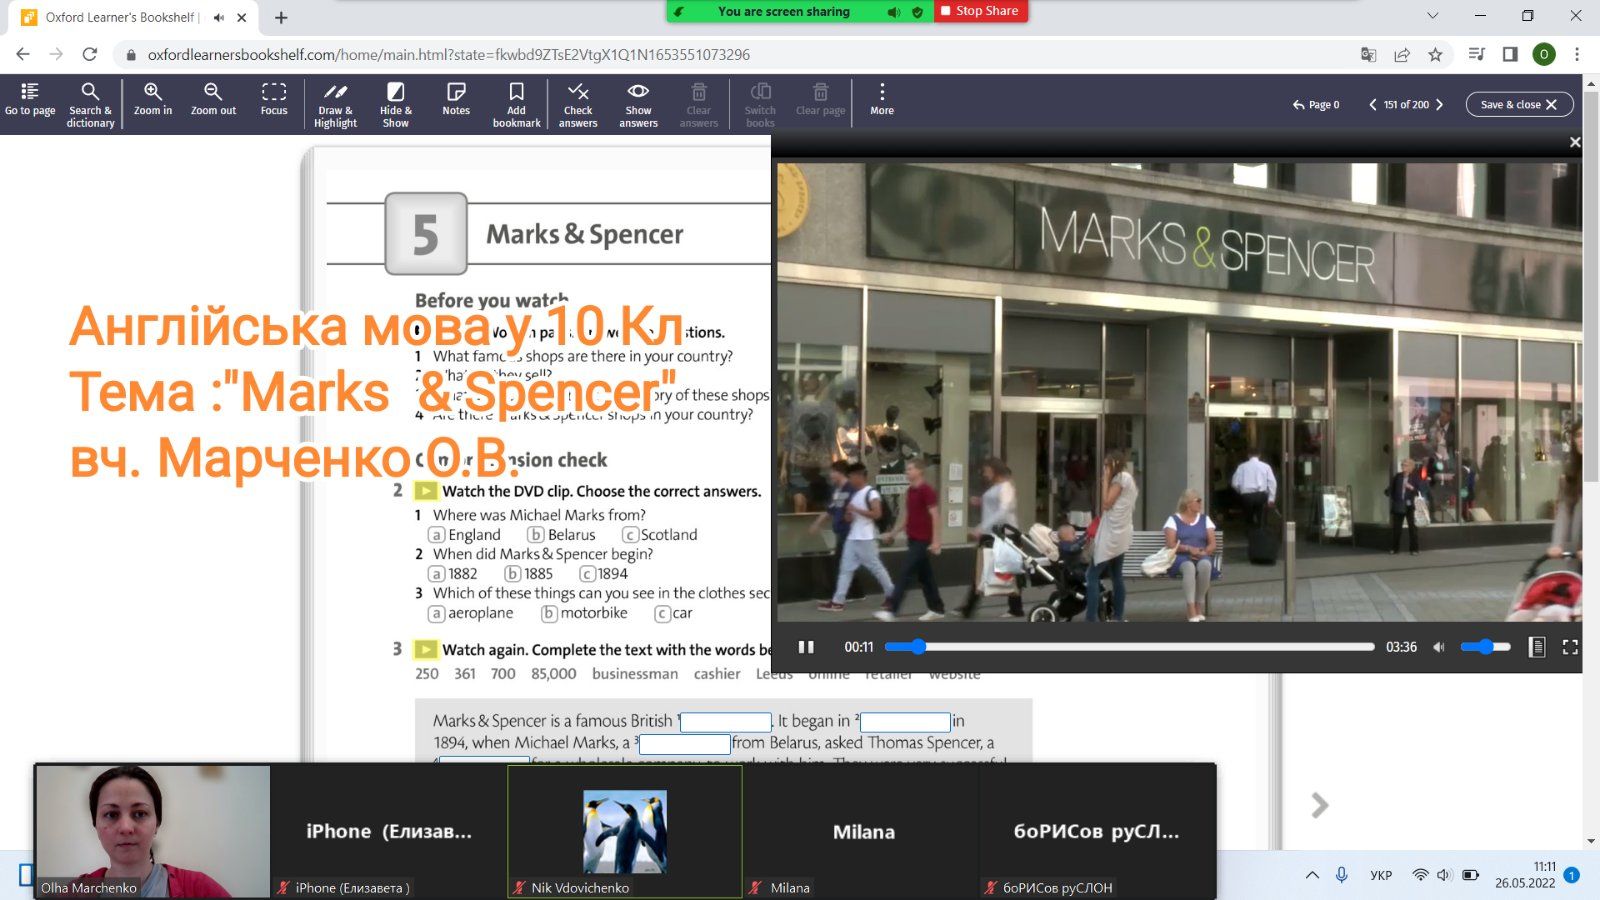This screenshot has height=900, width=1600.
Task: Select answer b Belarus
Action: coord(536,535)
